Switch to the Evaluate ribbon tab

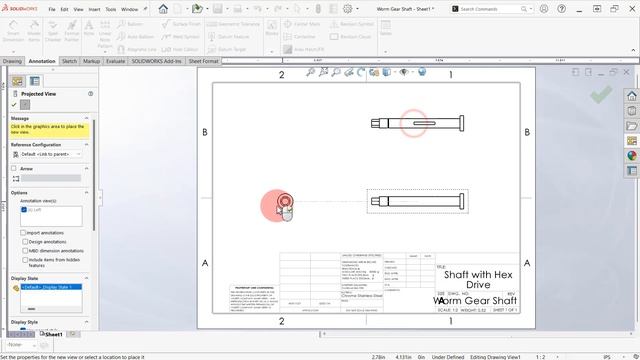click(x=116, y=61)
